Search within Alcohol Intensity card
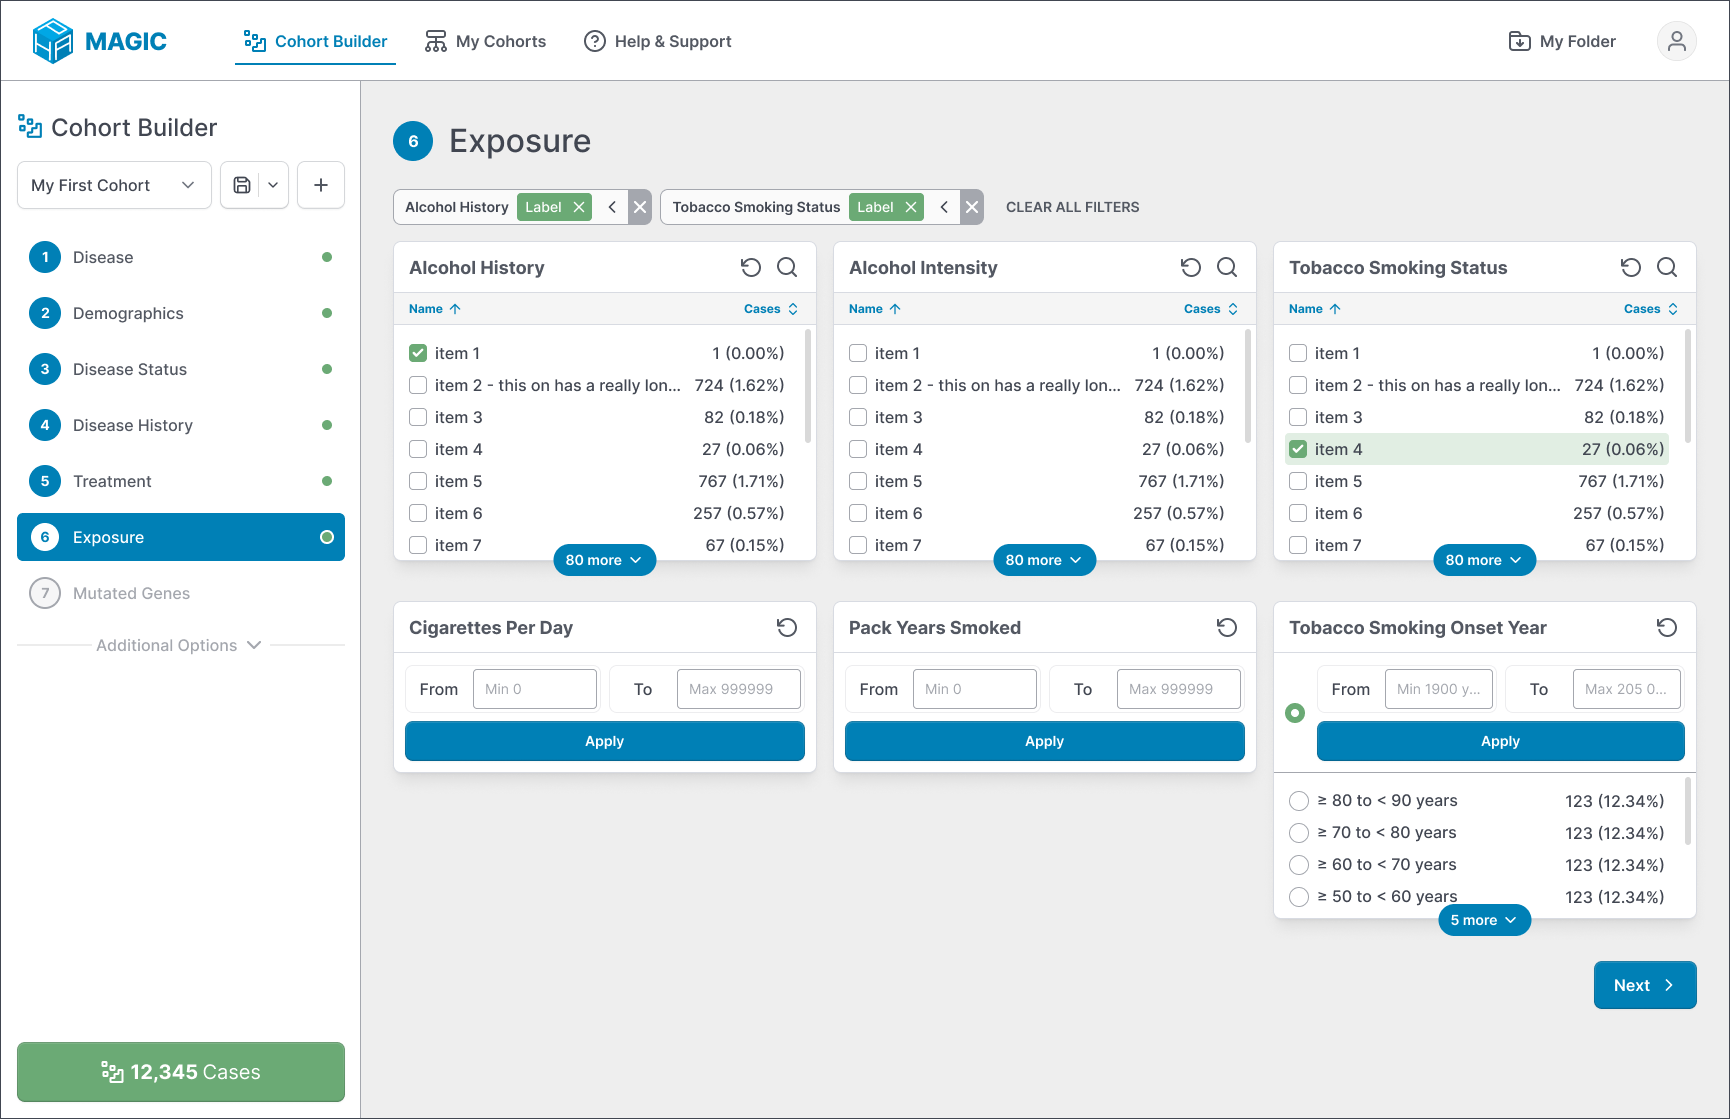Screen dimensions: 1730x1119 (1227, 267)
